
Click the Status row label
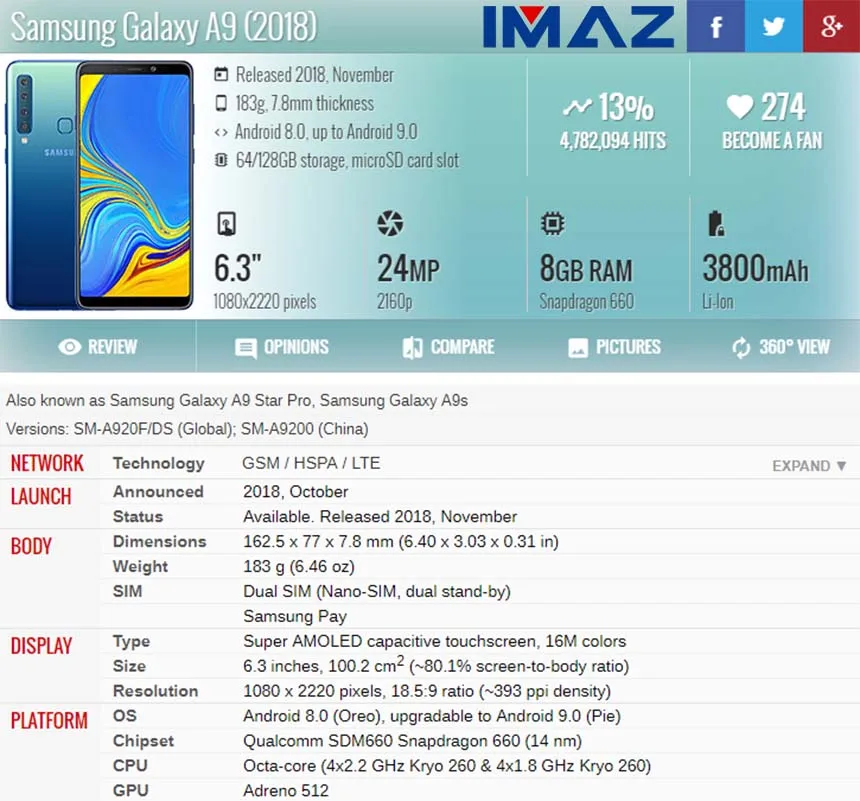click(x=138, y=517)
